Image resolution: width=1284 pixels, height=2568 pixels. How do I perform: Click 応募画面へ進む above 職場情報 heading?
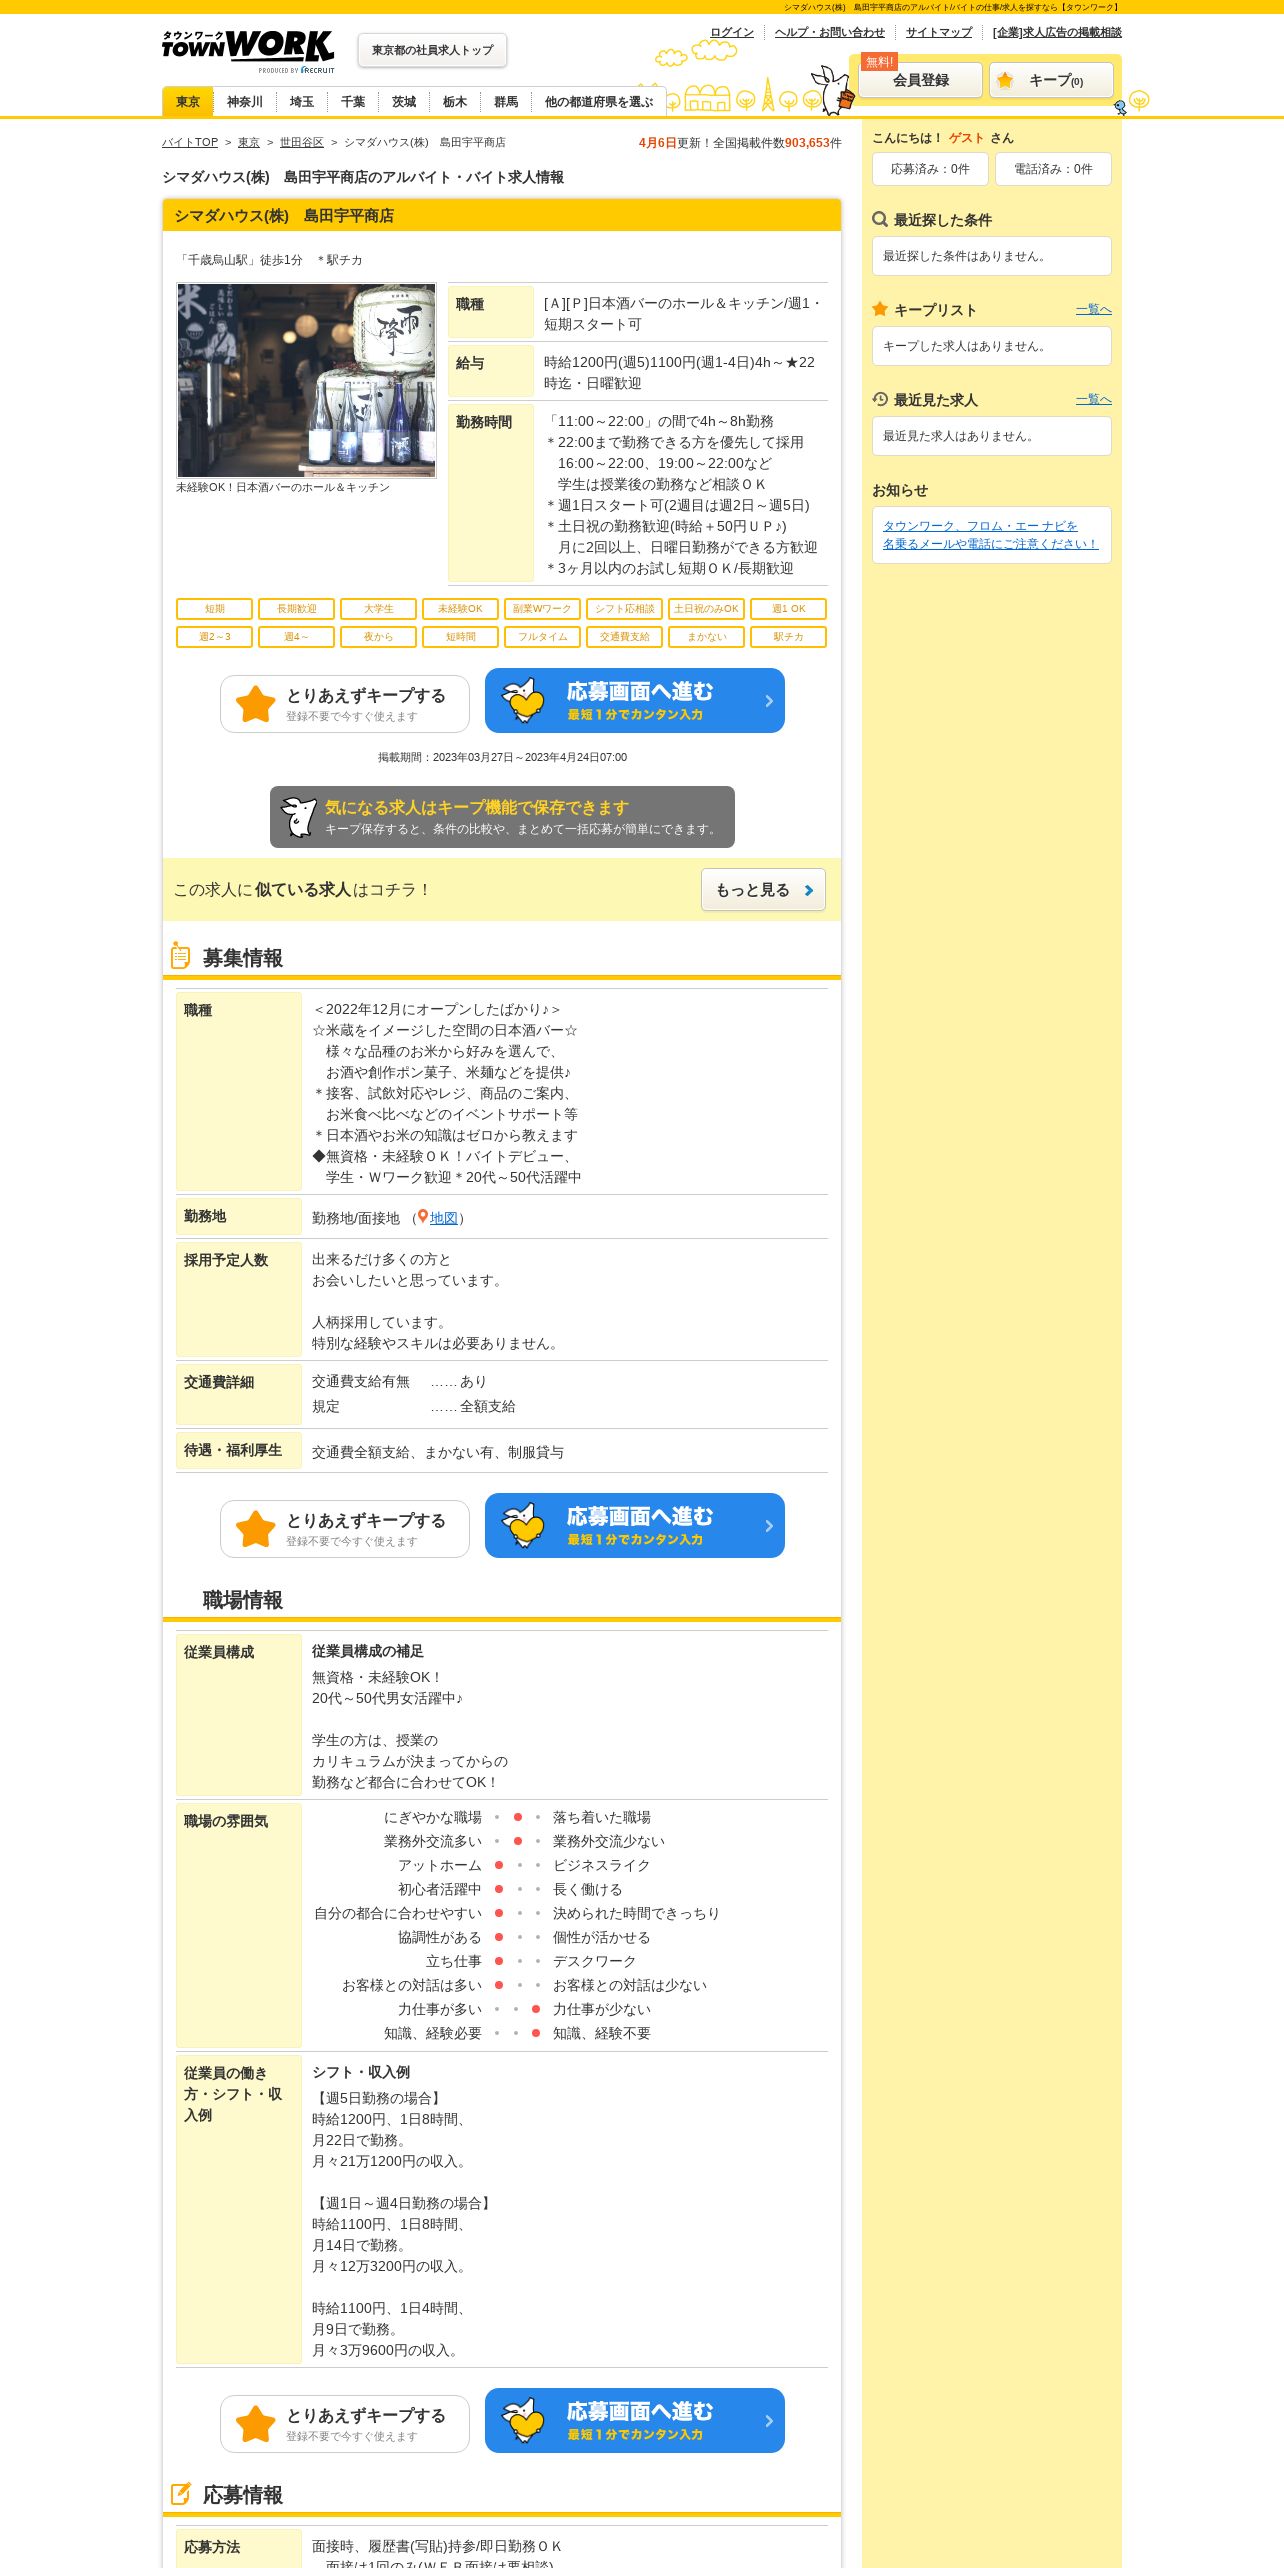coord(635,1526)
